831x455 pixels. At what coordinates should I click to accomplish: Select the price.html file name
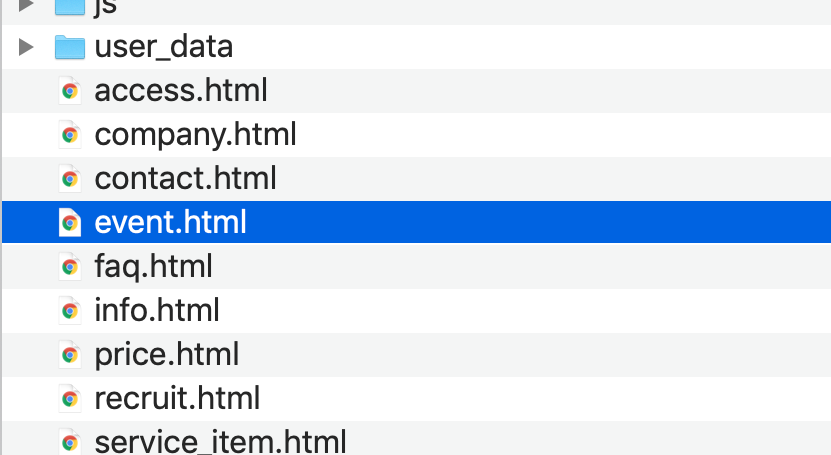tap(166, 355)
